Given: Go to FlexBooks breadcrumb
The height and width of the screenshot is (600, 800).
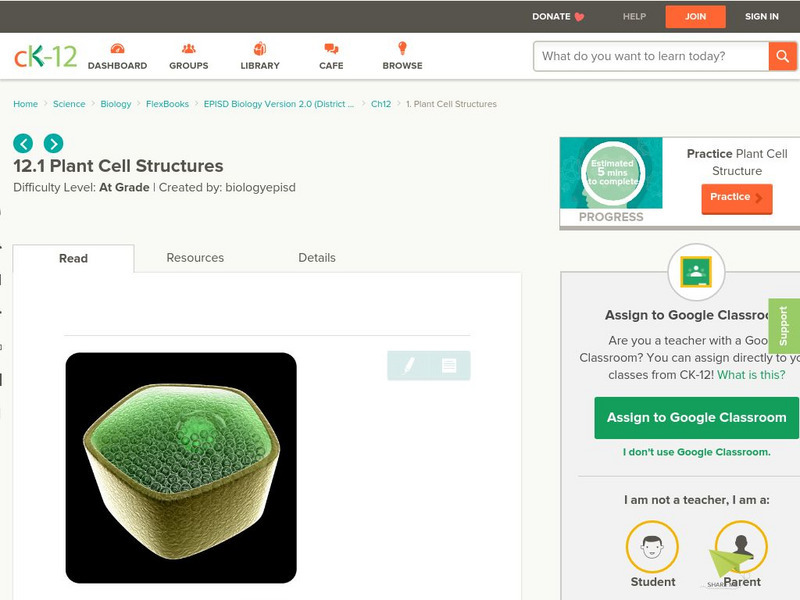Looking at the screenshot, I should tap(167, 104).
